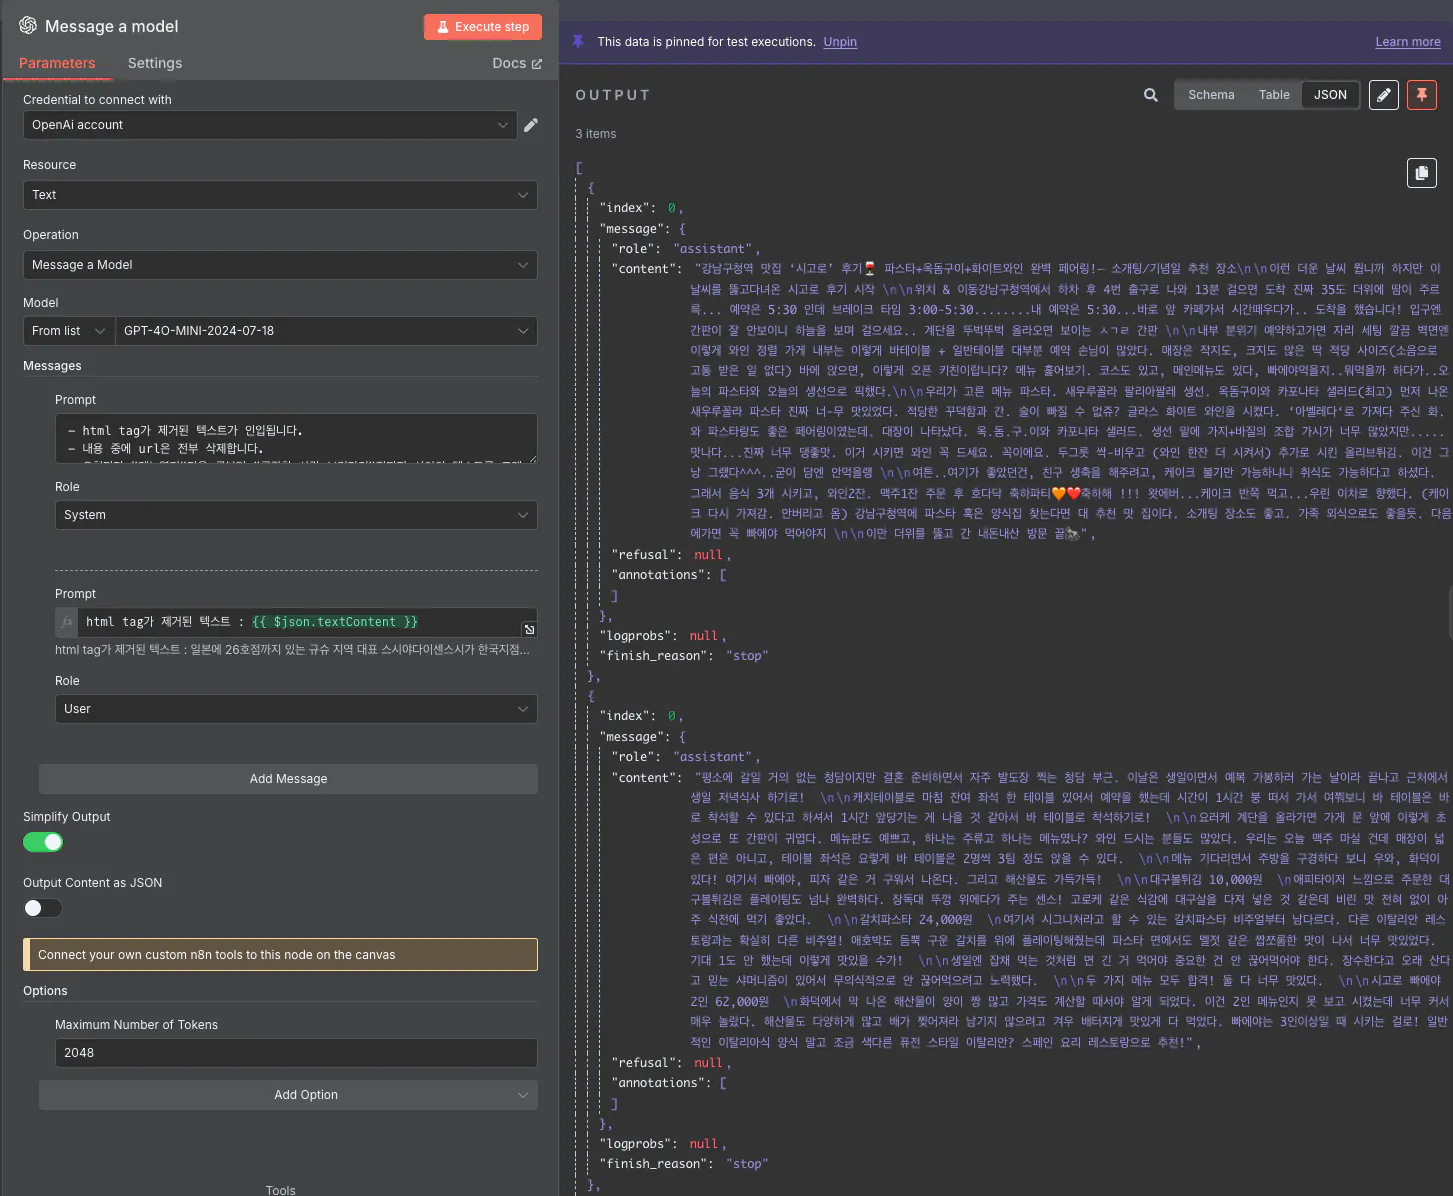Click the OUTPUT panel heading
Screen dimensions: 1453x1196
(x=613, y=95)
